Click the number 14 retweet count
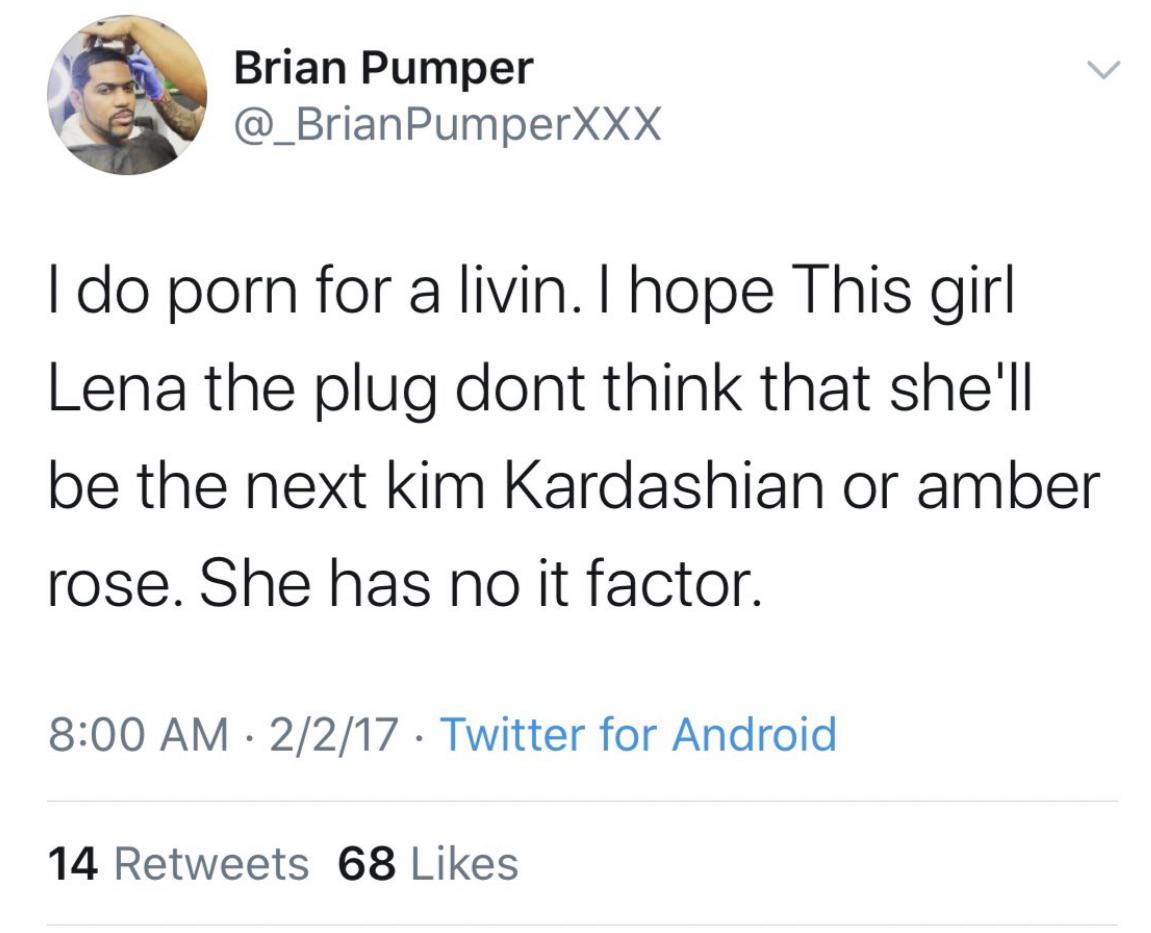Viewport: 1151px width, 933px height. point(73,863)
